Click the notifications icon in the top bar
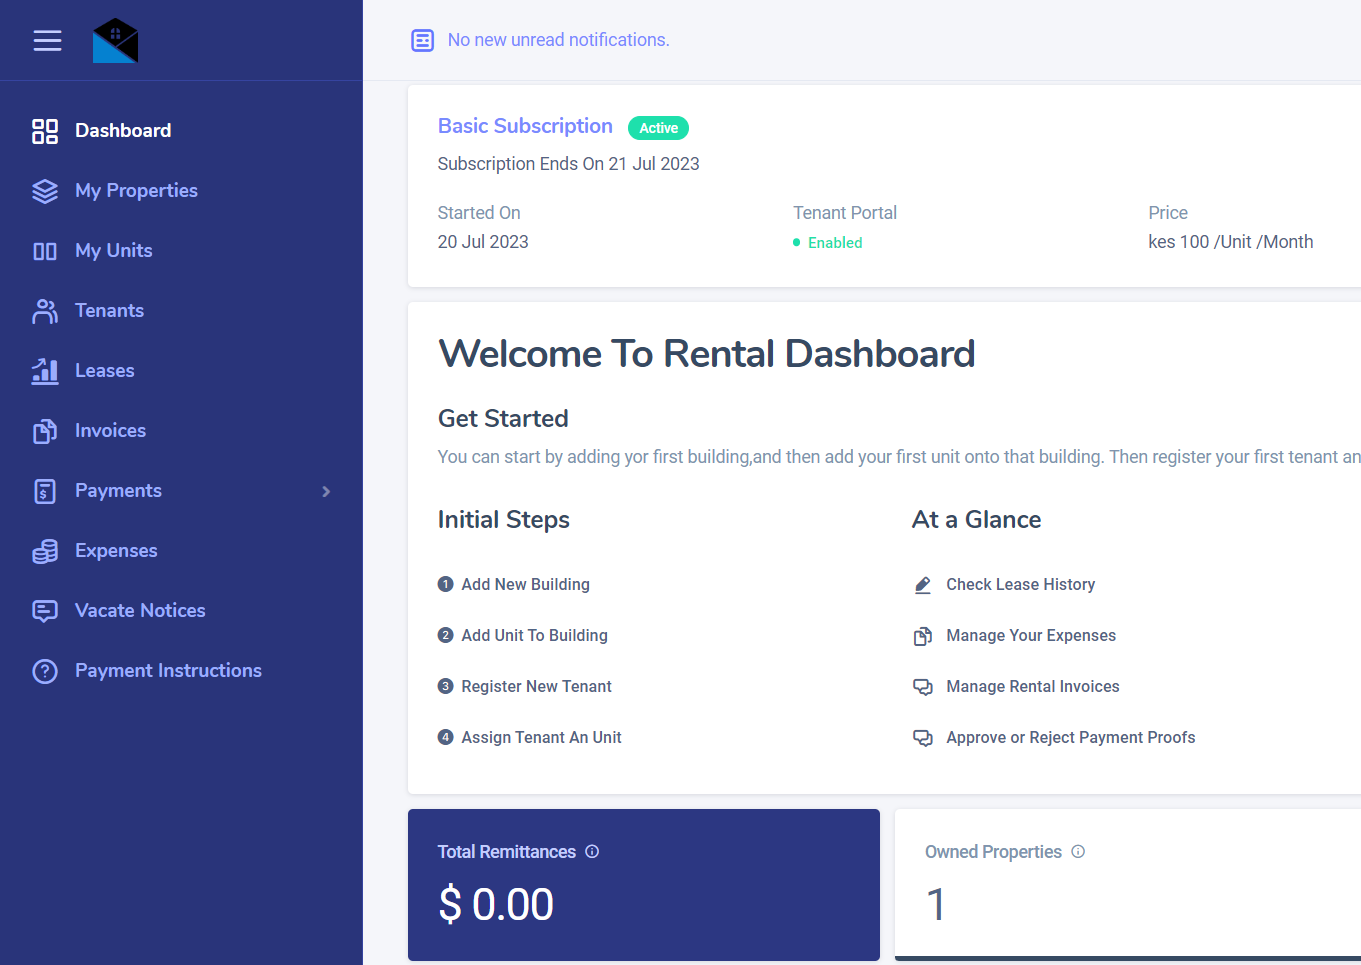 [x=422, y=40]
